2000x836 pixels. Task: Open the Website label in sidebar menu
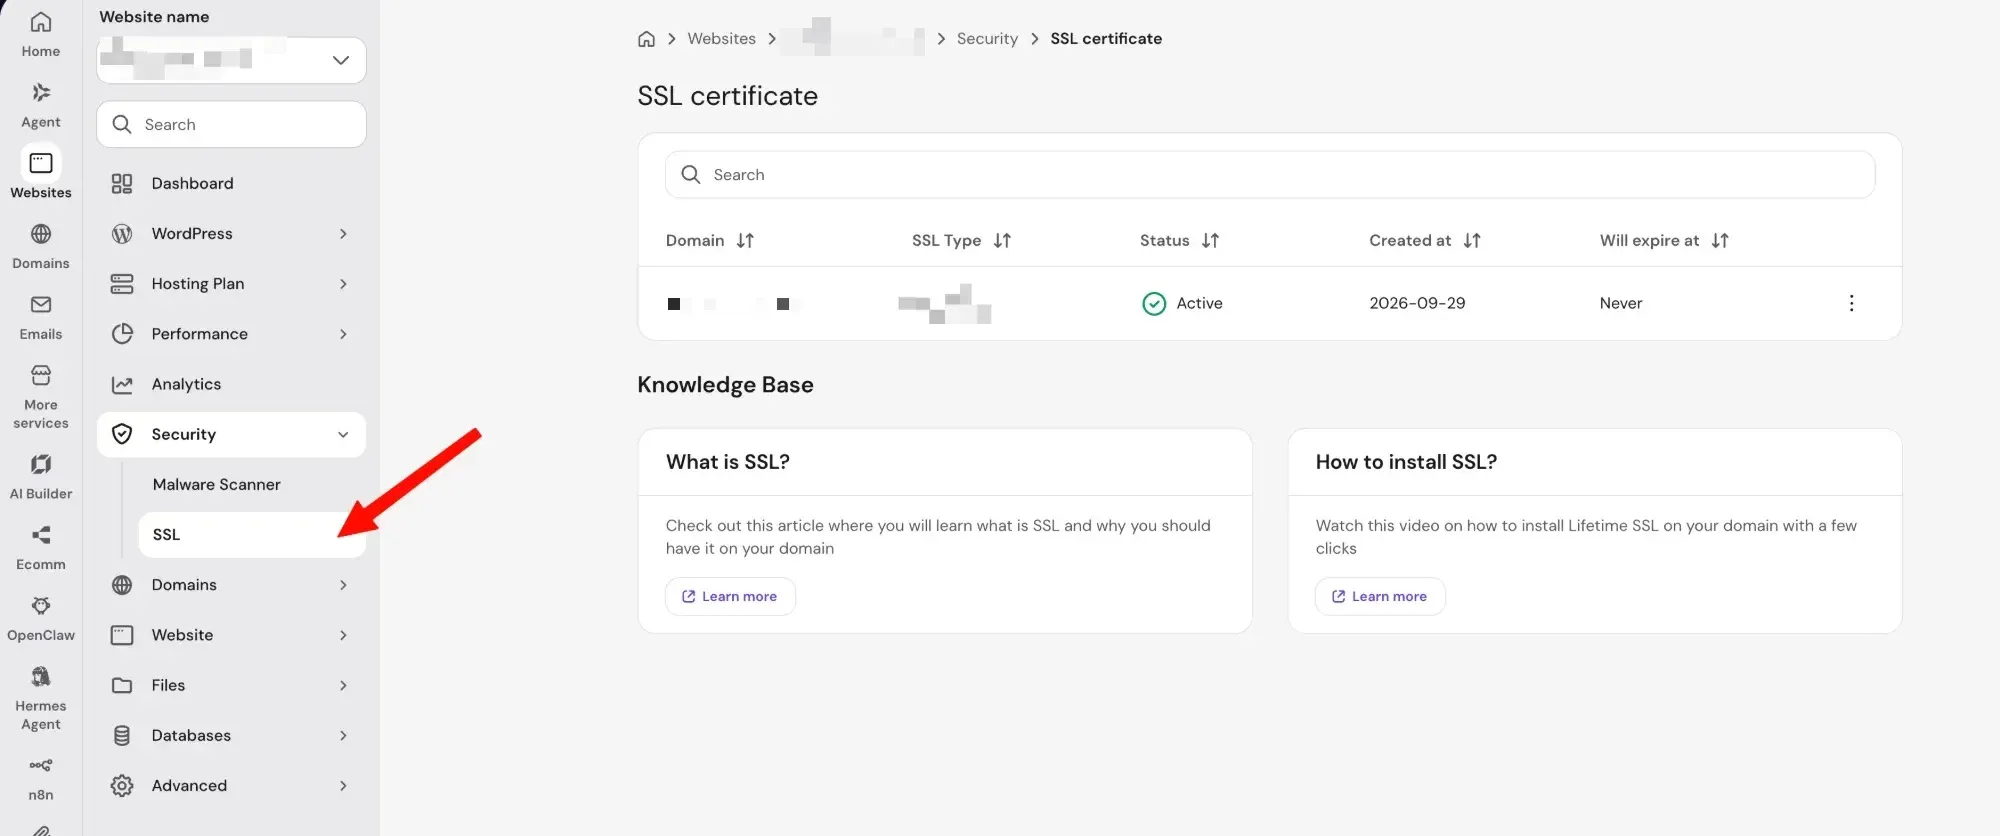click(182, 635)
